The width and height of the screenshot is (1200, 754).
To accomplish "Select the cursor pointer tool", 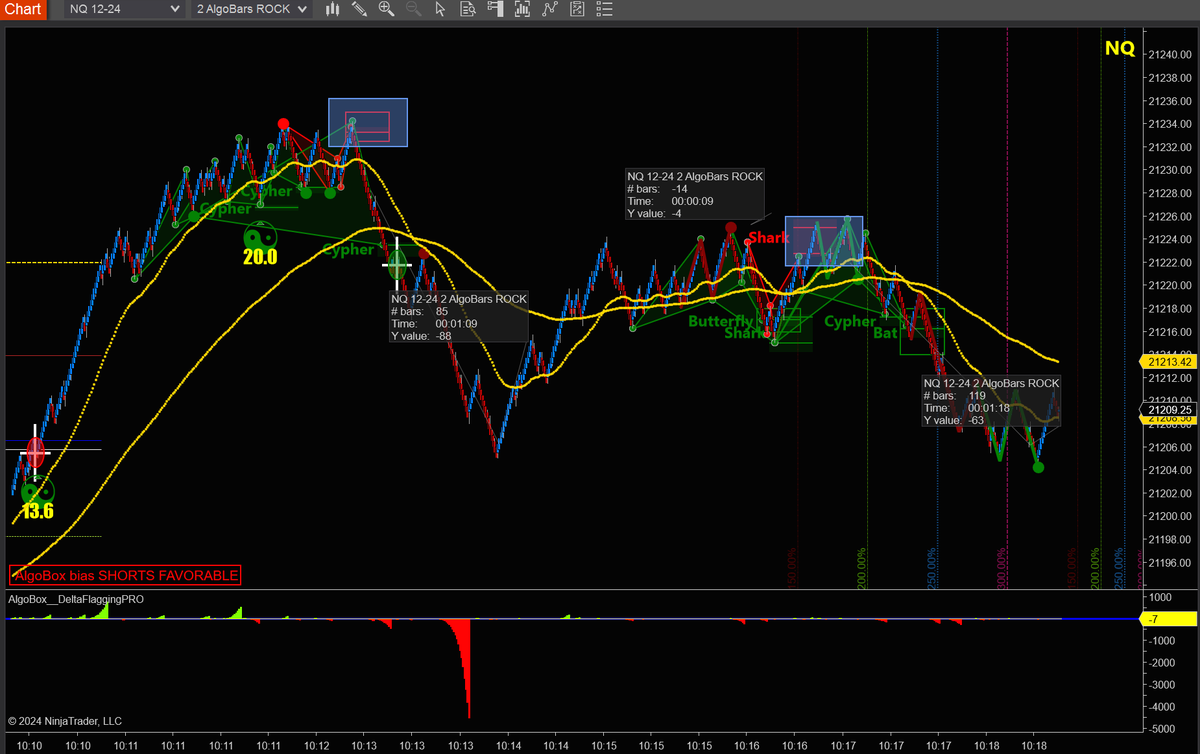I will 441,9.
